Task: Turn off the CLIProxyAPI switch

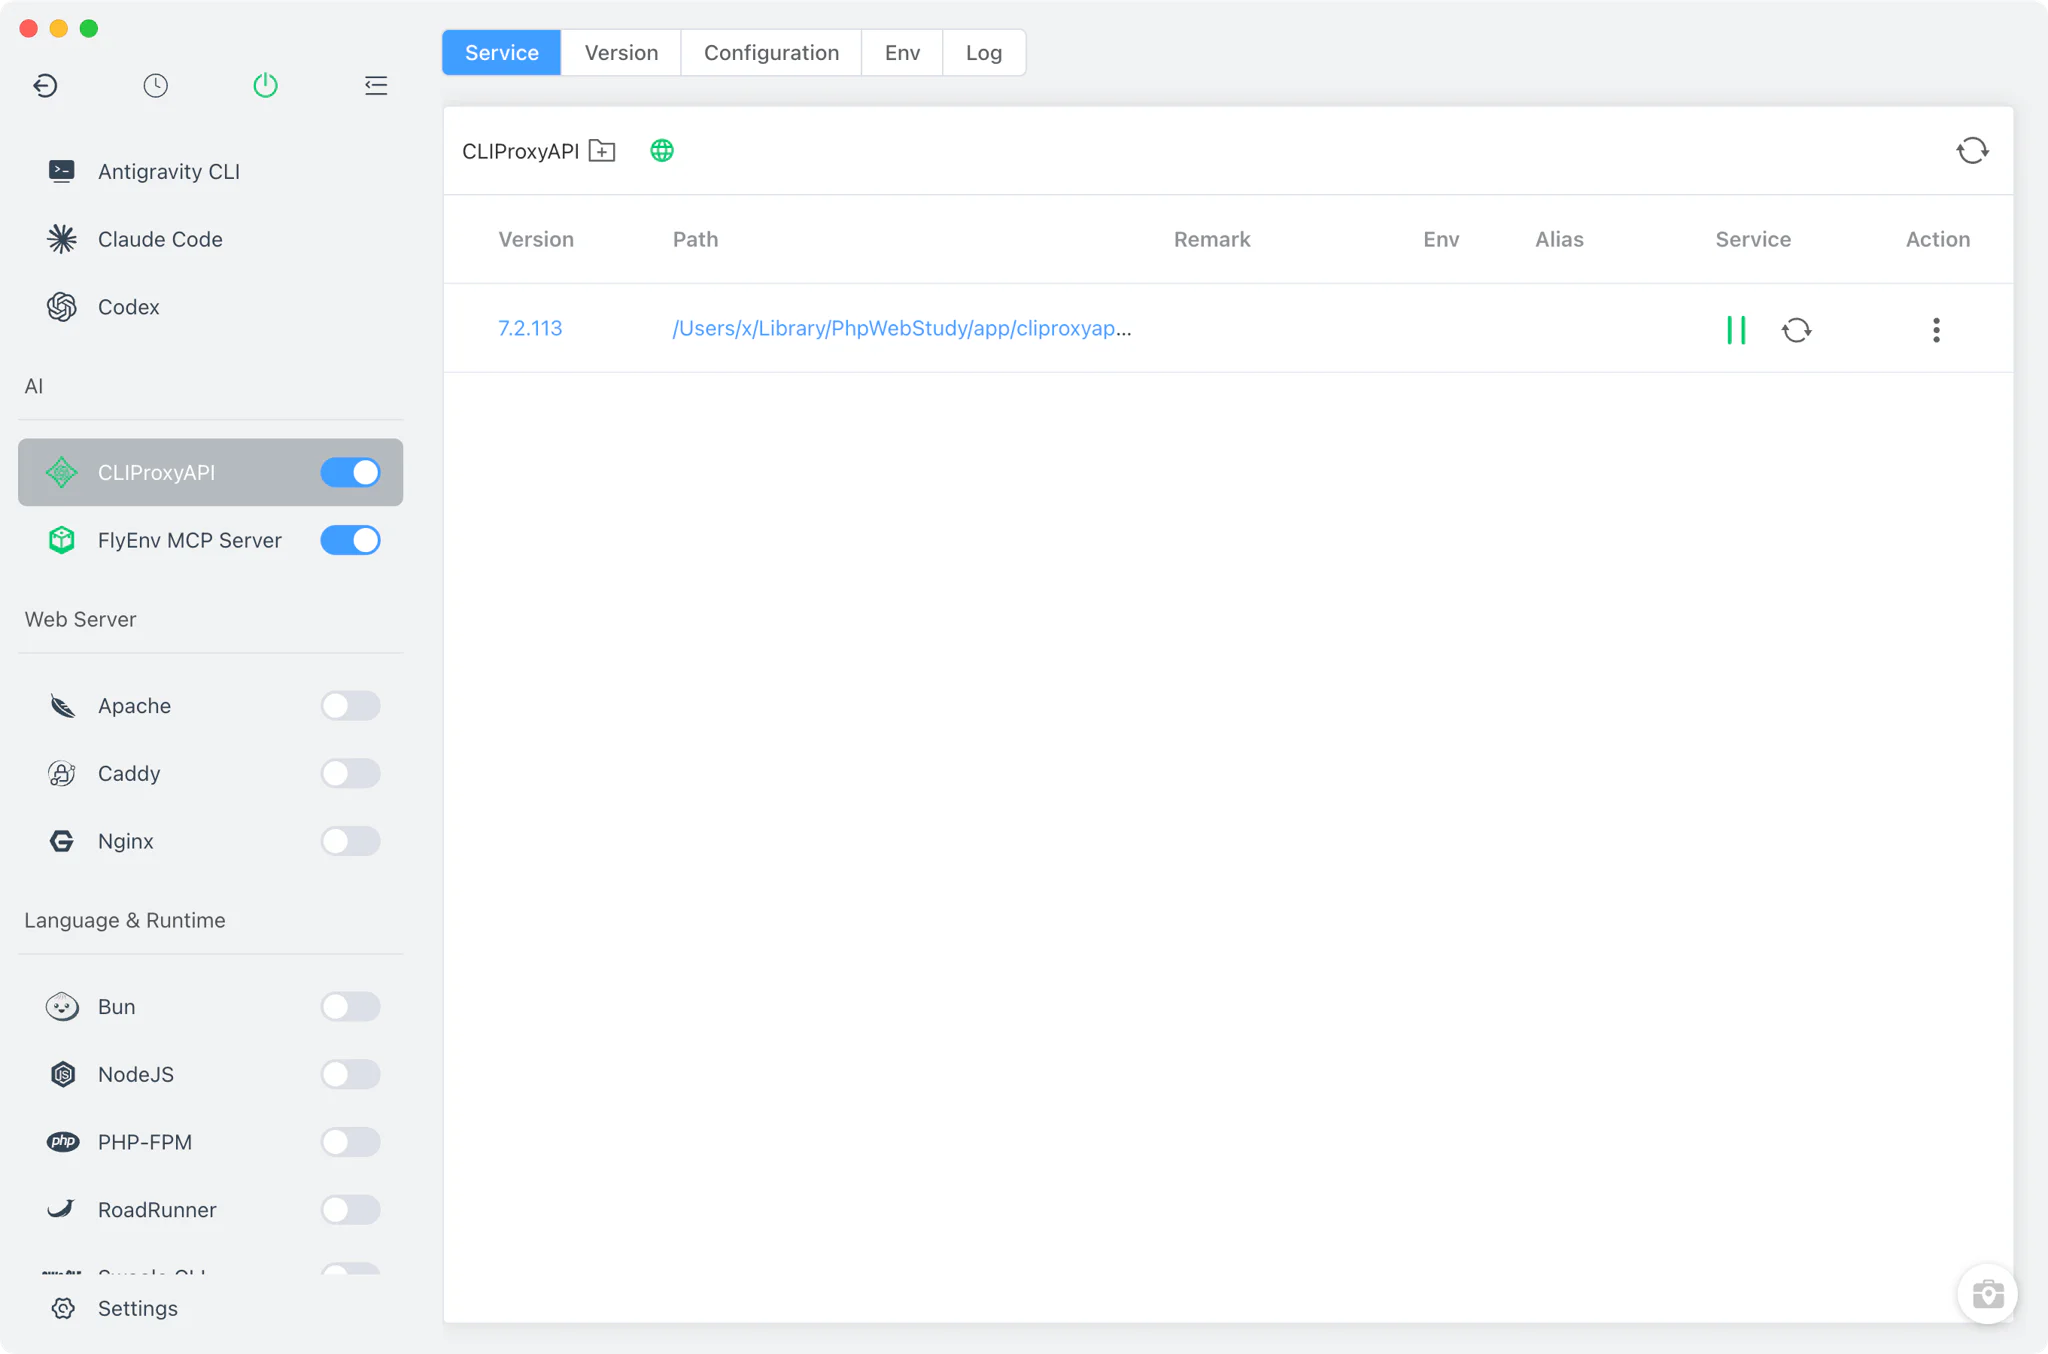Action: pos(351,472)
